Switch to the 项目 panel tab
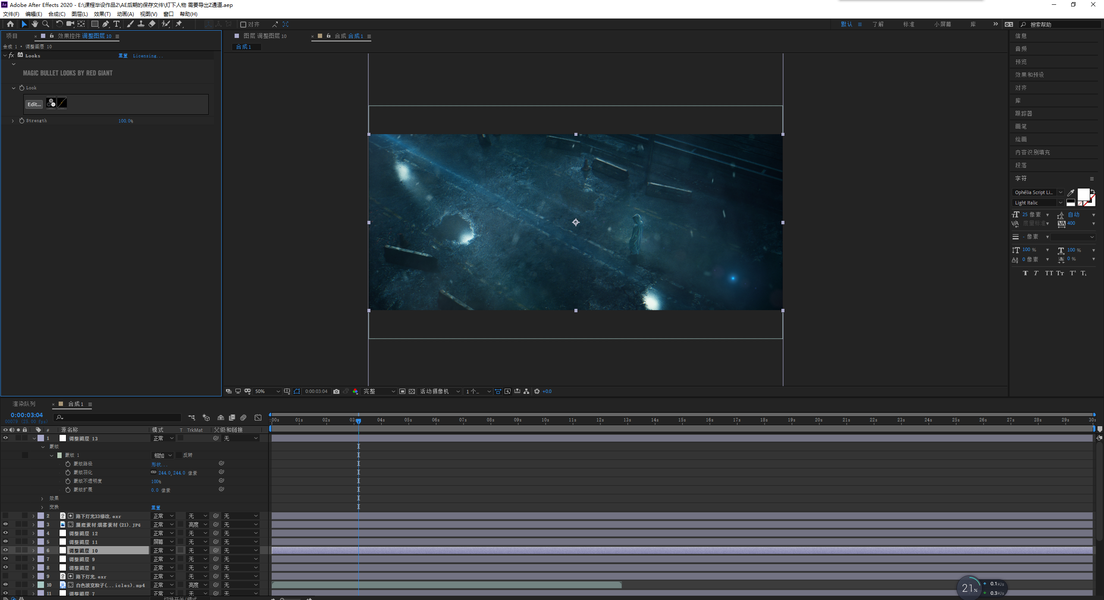Screen dimensions: 1104x600 click(x=12, y=36)
